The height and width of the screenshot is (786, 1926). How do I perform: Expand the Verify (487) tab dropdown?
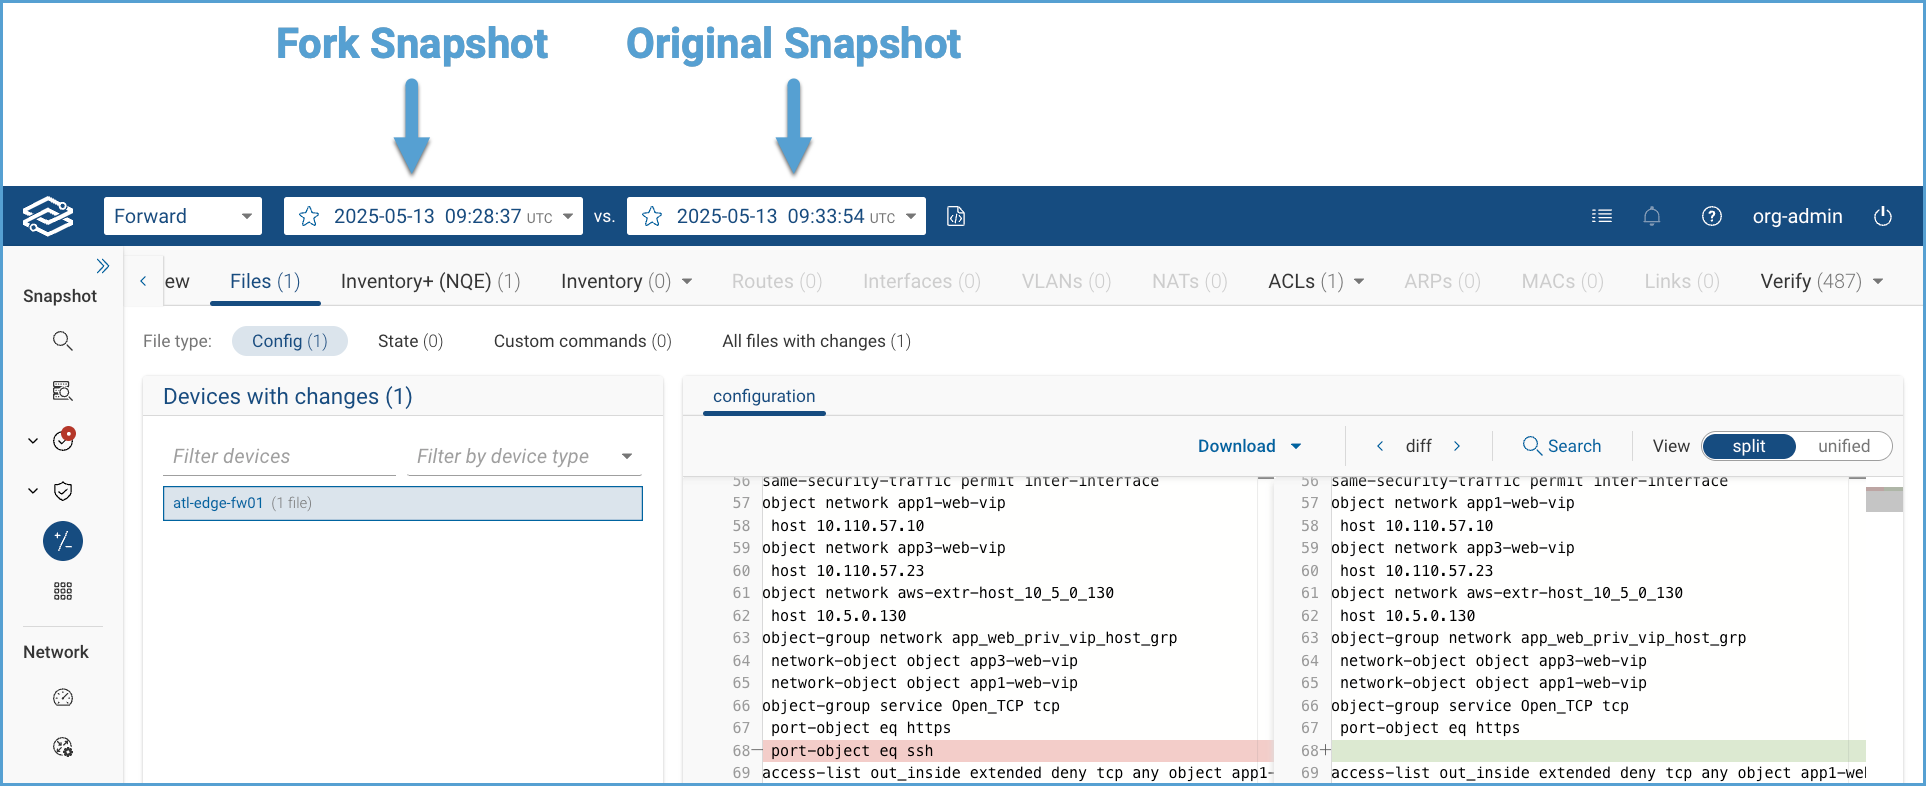1878,282
